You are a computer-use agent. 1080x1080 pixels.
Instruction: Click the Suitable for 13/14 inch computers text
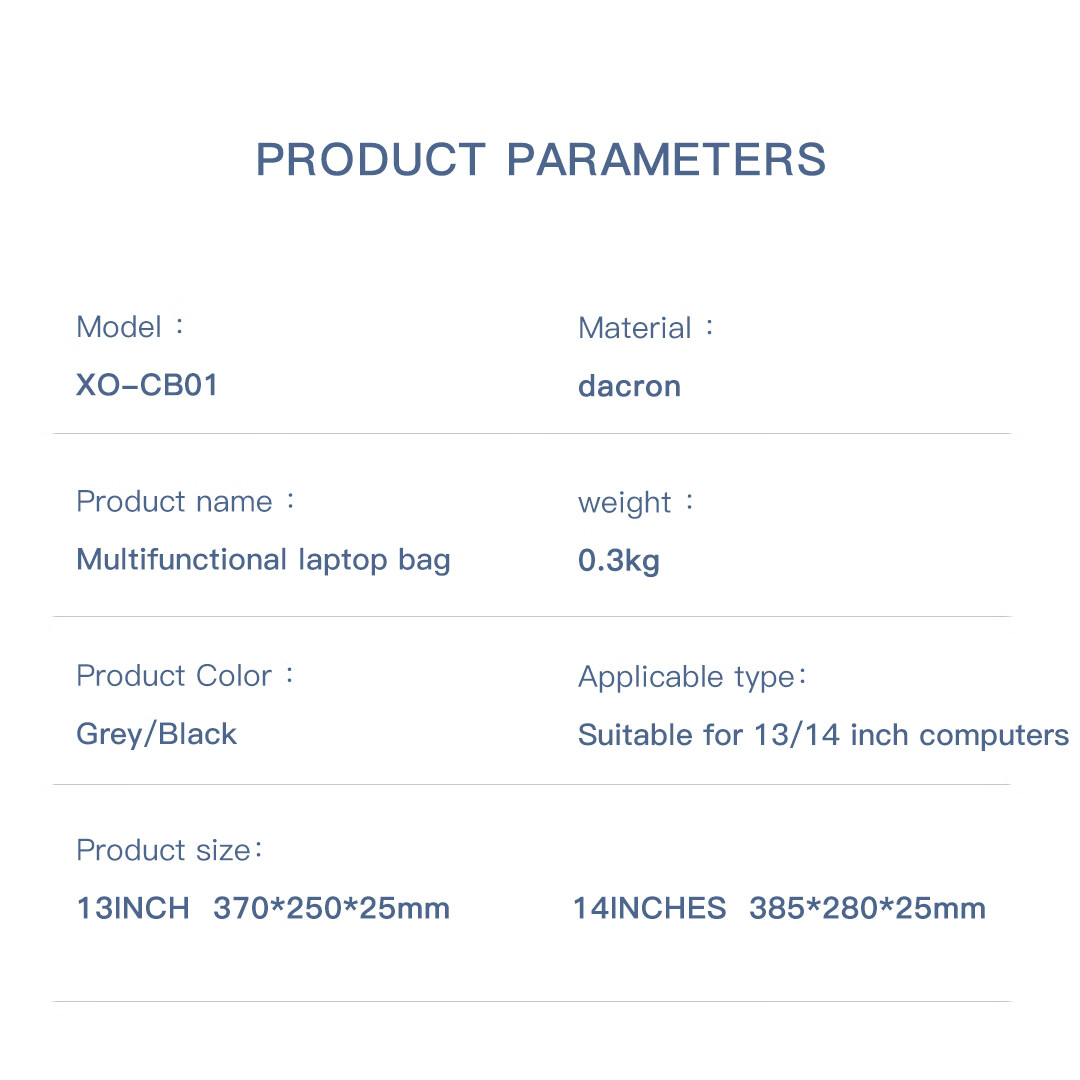click(x=823, y=735)
